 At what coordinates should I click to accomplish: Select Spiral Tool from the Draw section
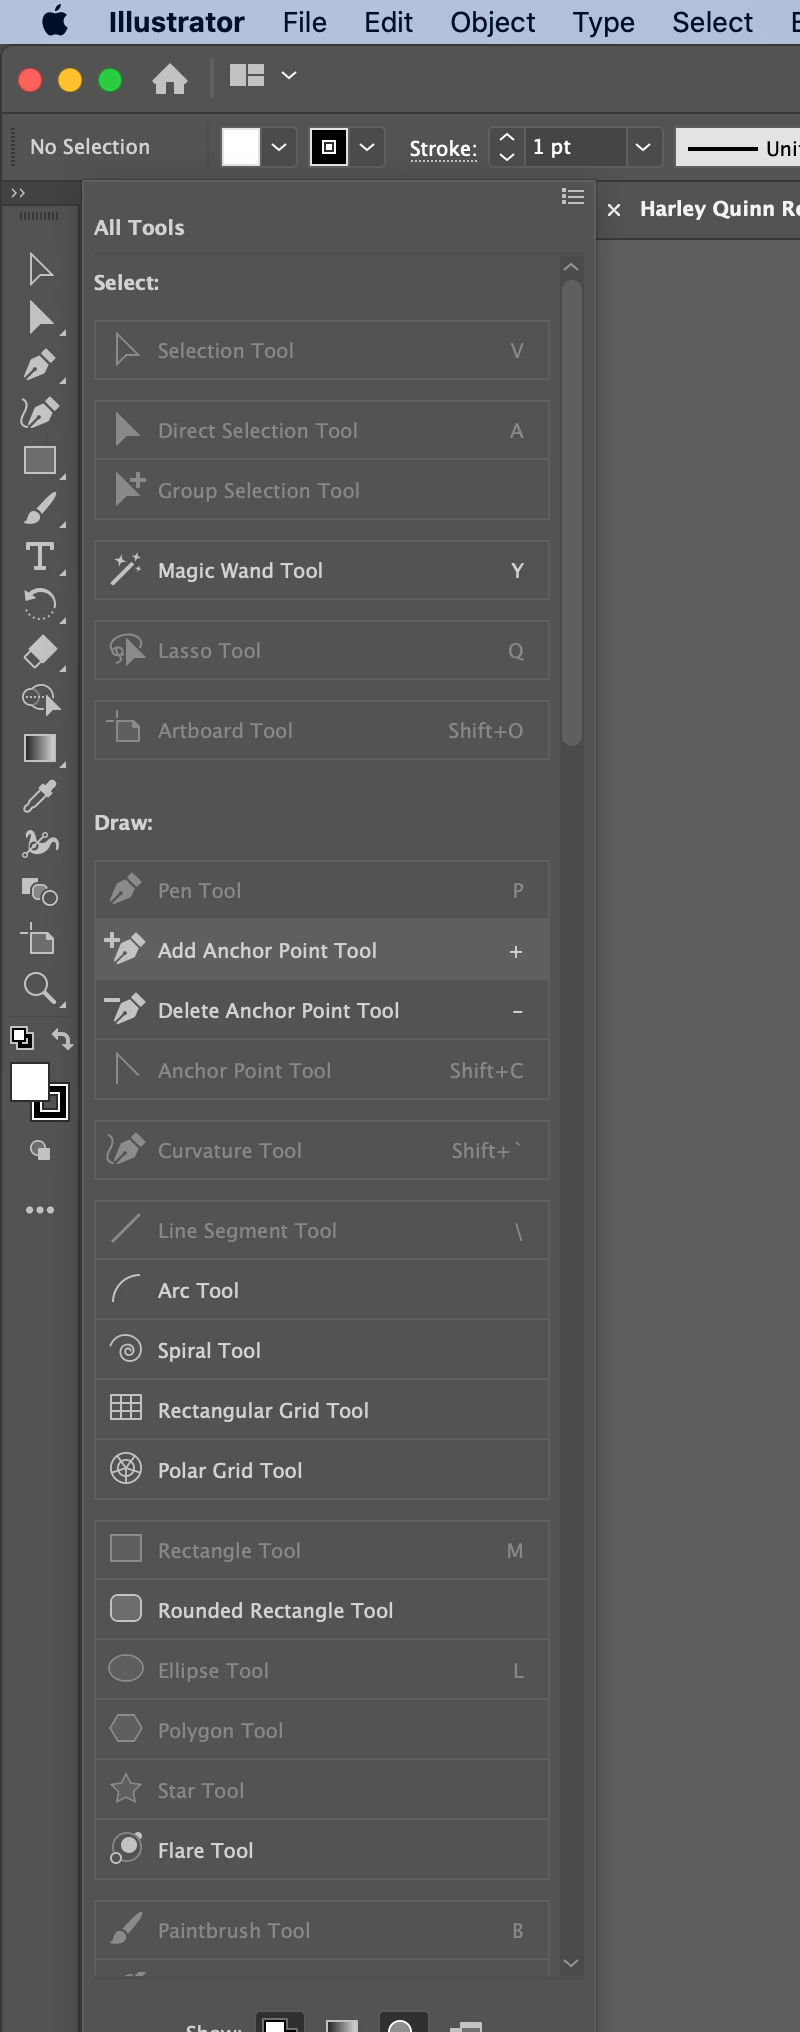tap(322, 1350)
